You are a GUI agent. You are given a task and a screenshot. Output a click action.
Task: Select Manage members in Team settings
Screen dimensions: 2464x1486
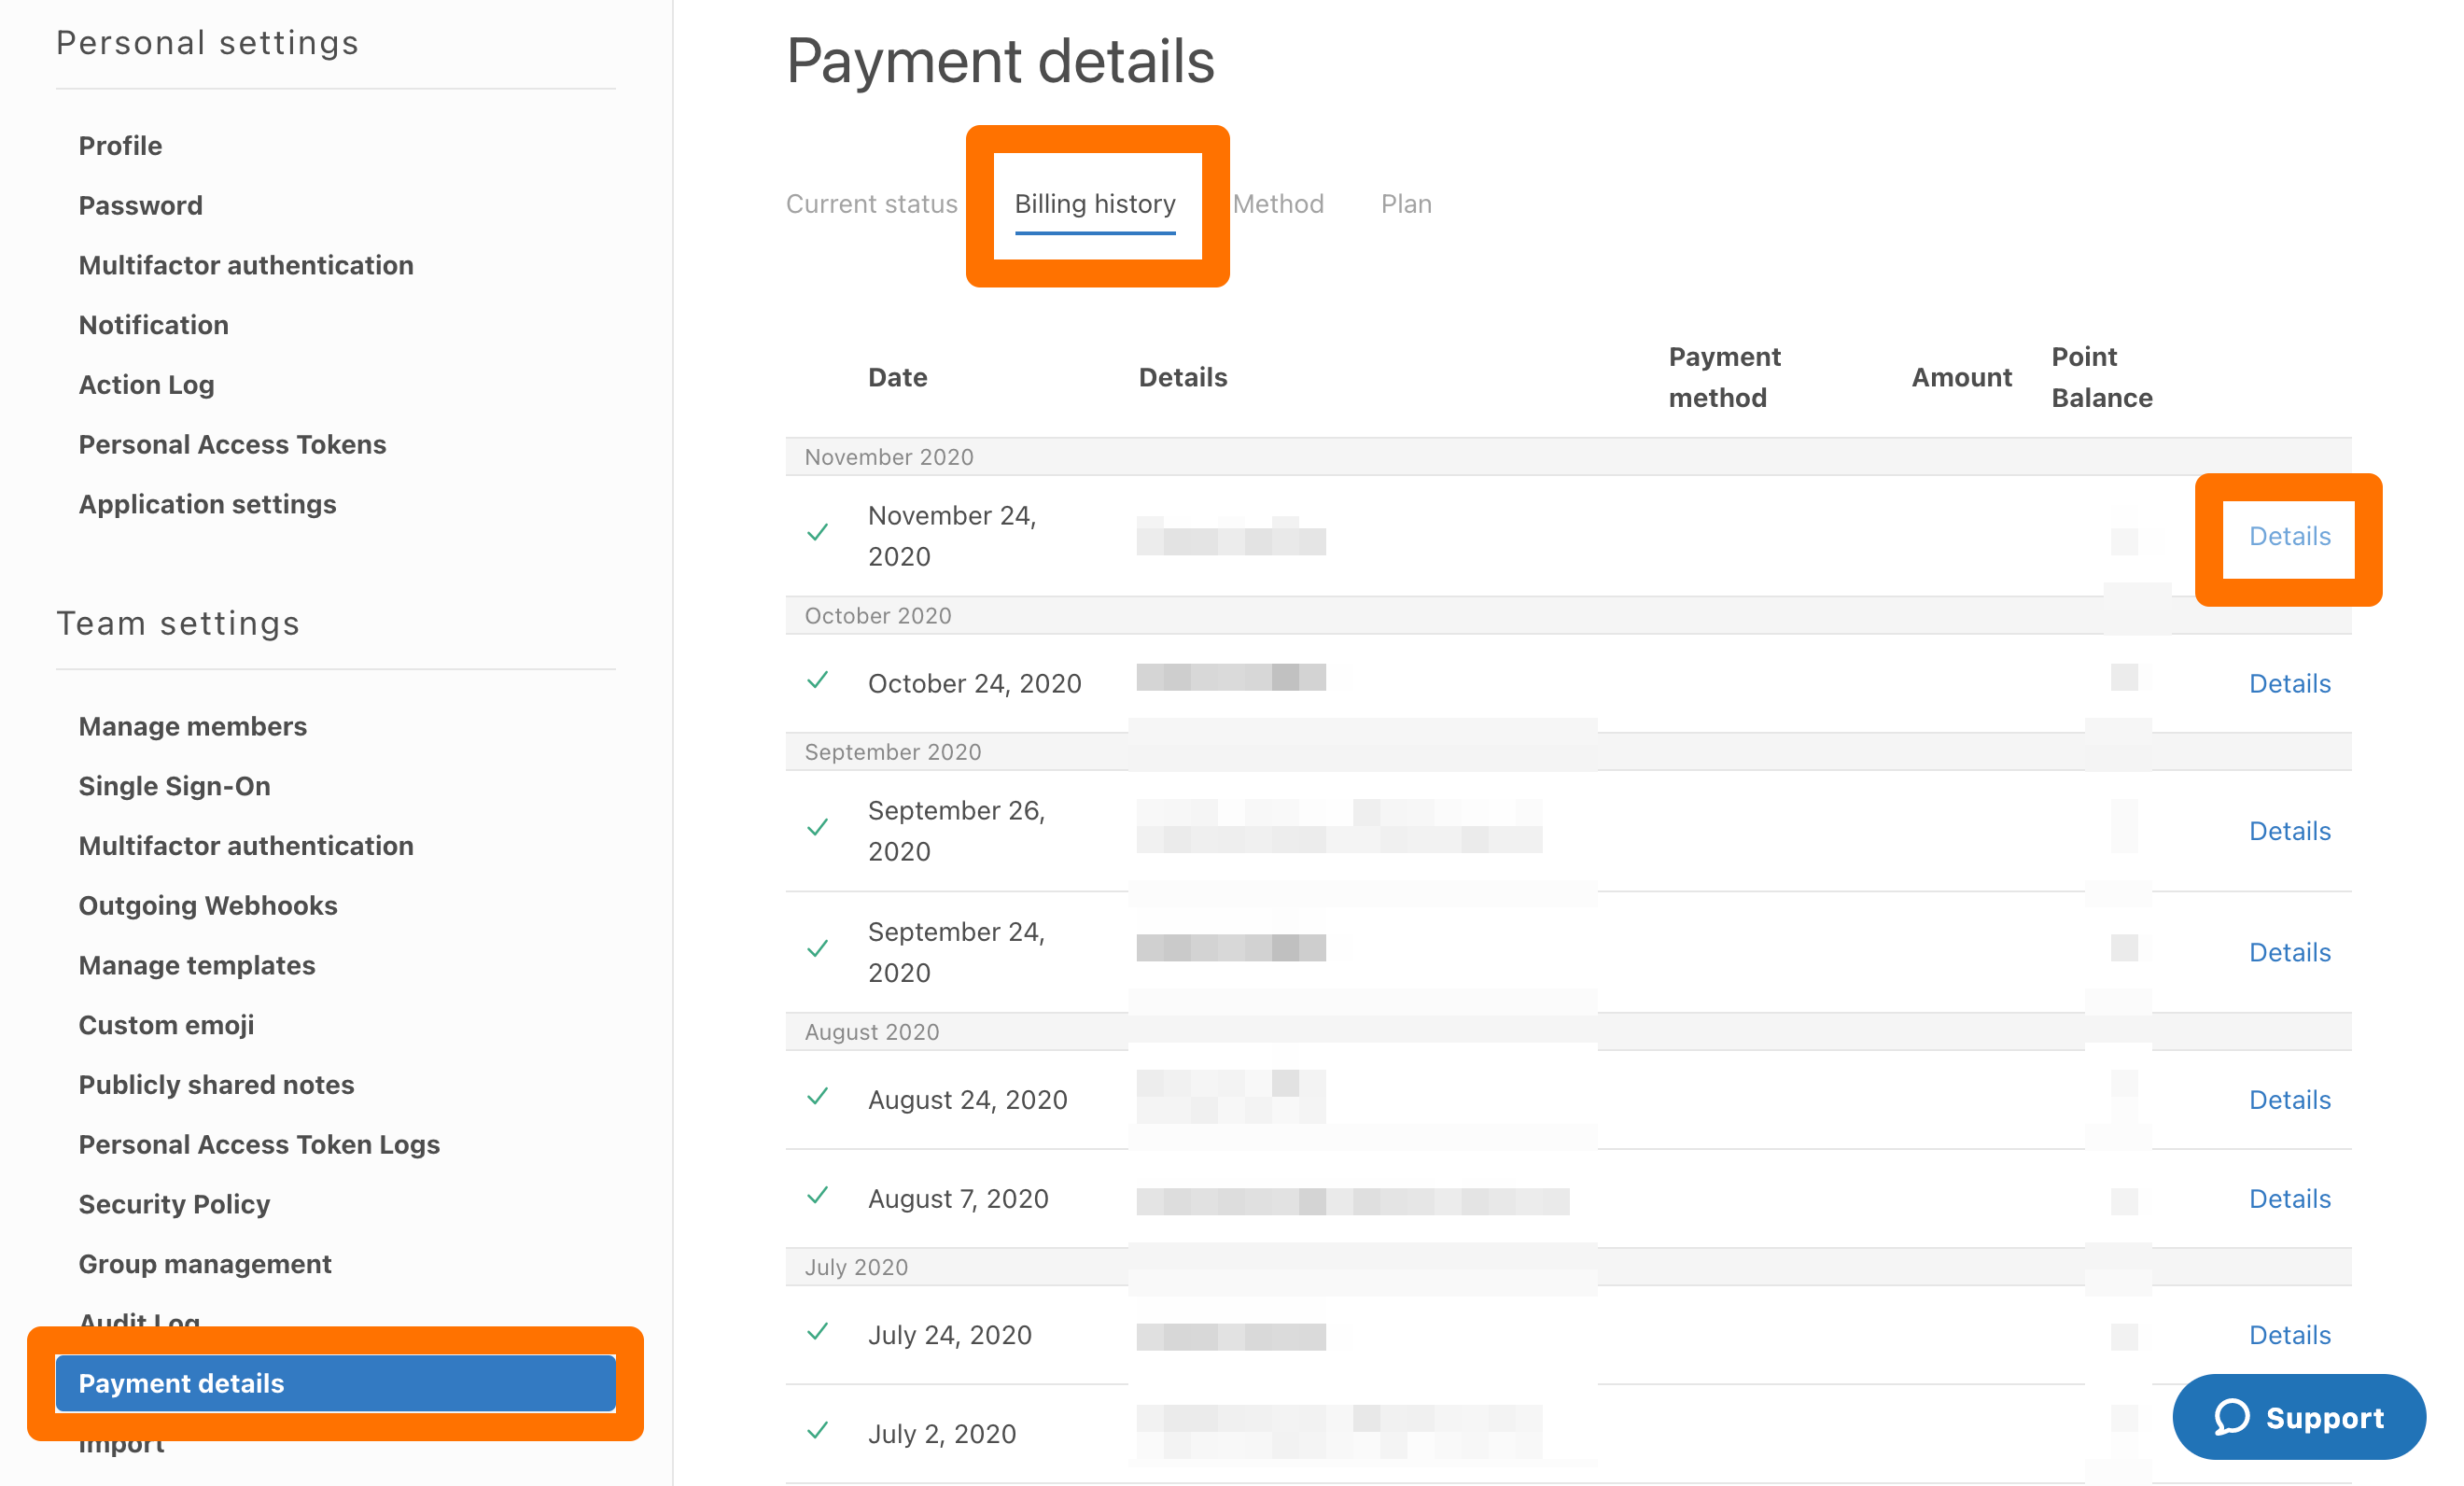192,727
